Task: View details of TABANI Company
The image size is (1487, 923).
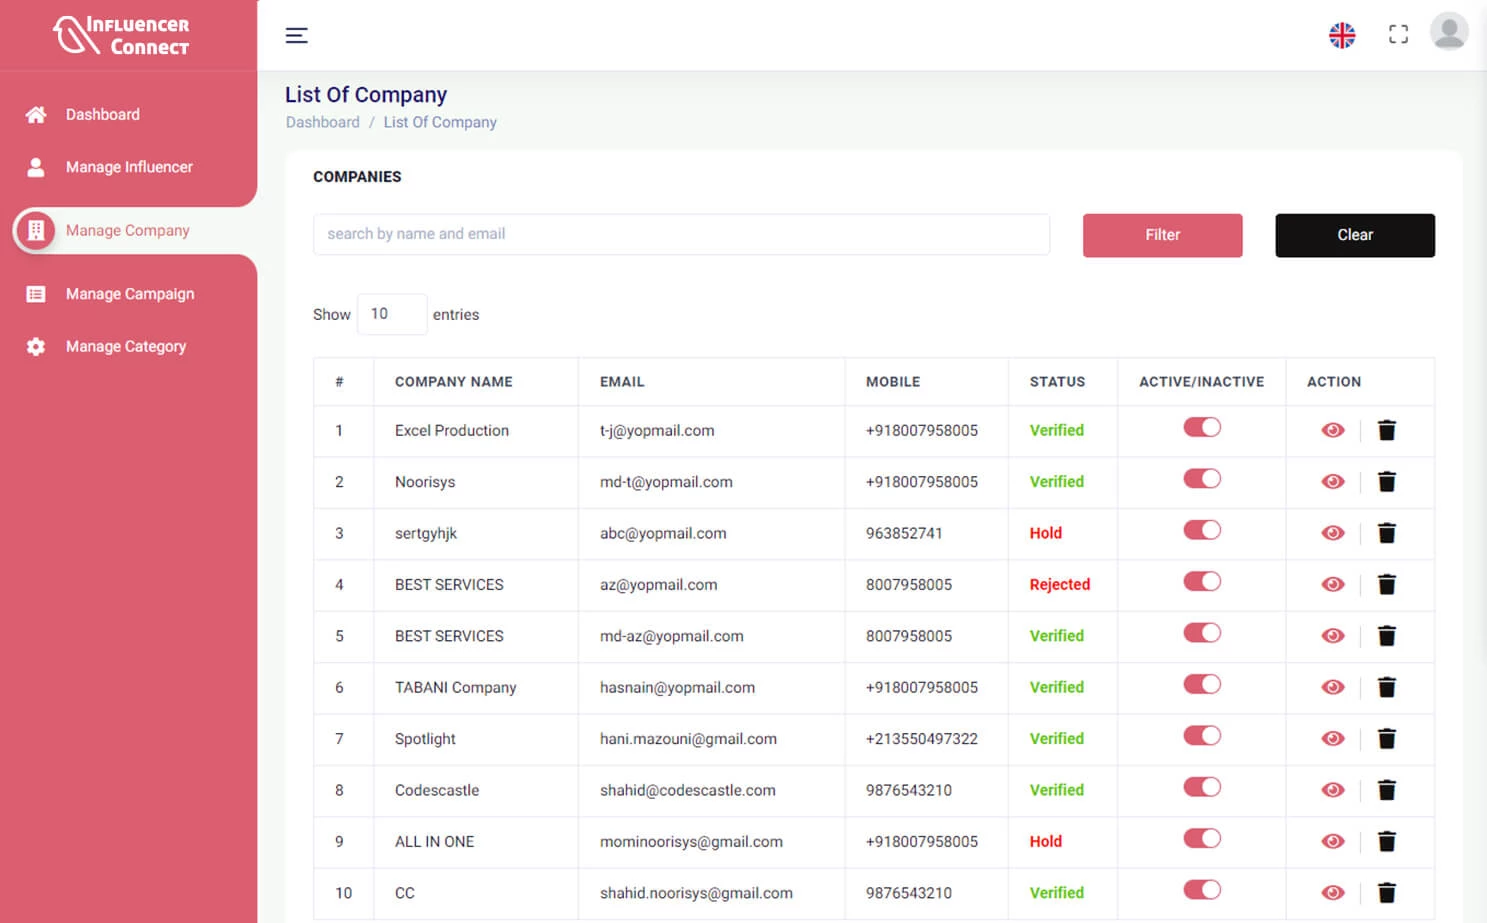Action: [1332, 687]
